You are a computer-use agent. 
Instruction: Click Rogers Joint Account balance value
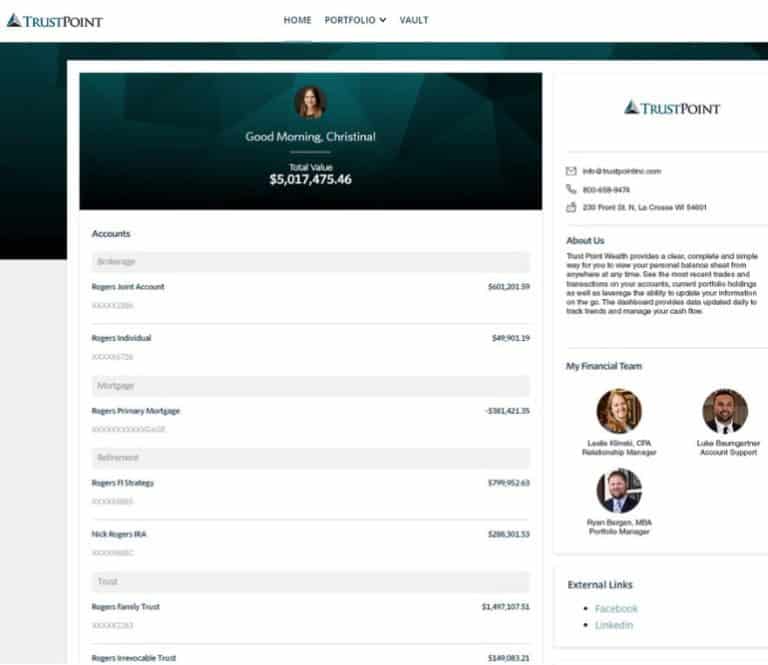(x=508, y=286)
